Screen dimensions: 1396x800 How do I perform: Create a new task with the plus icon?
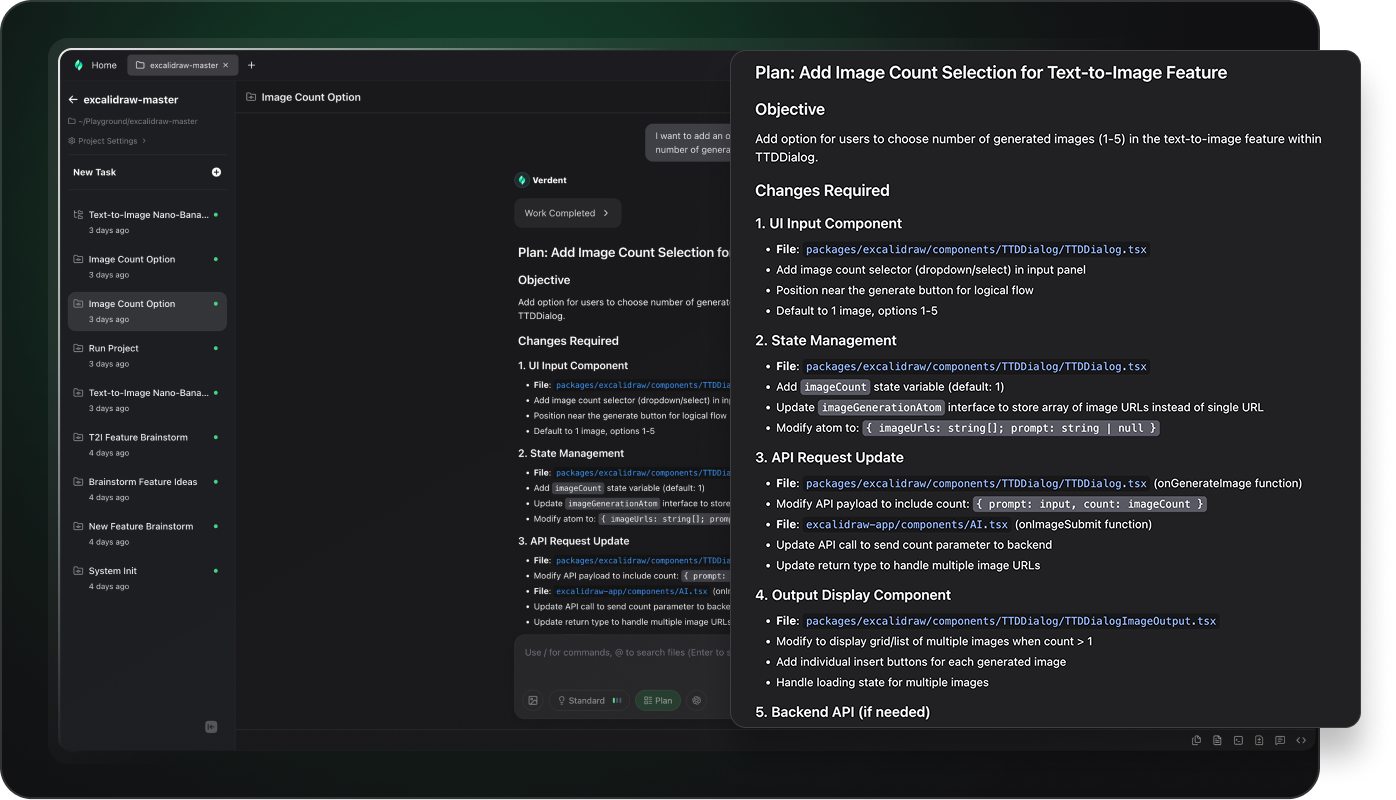(x=216, y=172)
